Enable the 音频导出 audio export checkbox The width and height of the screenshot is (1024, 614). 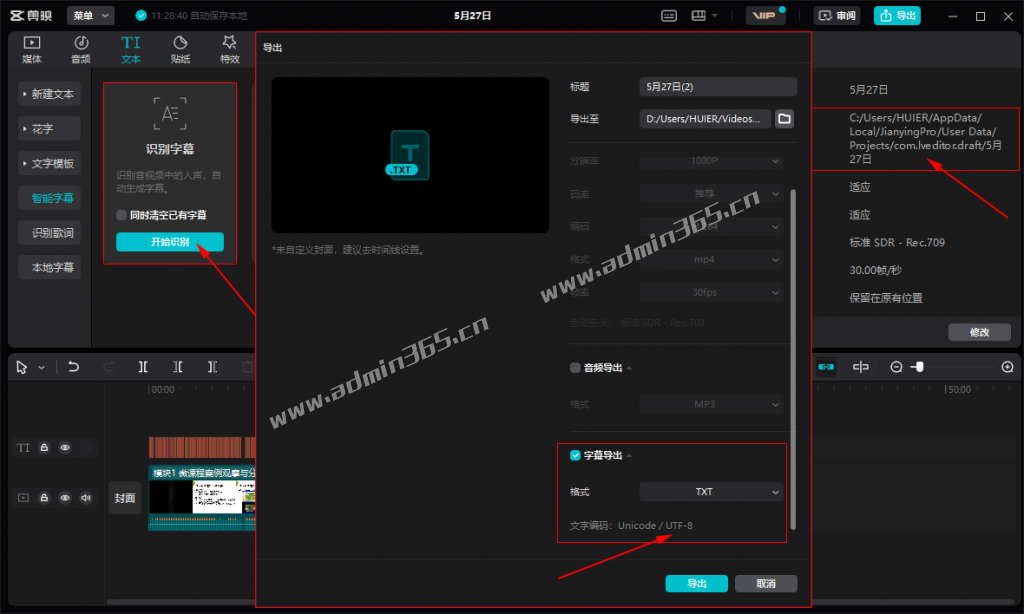coord(575,368)
